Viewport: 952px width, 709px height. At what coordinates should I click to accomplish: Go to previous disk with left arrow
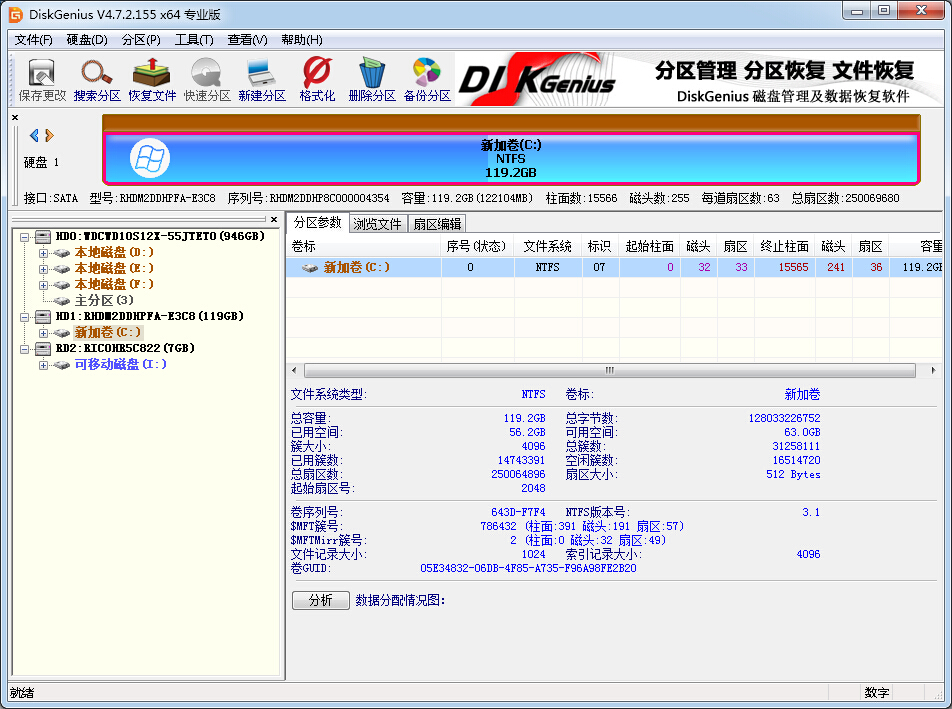click(x=34, y=135)
